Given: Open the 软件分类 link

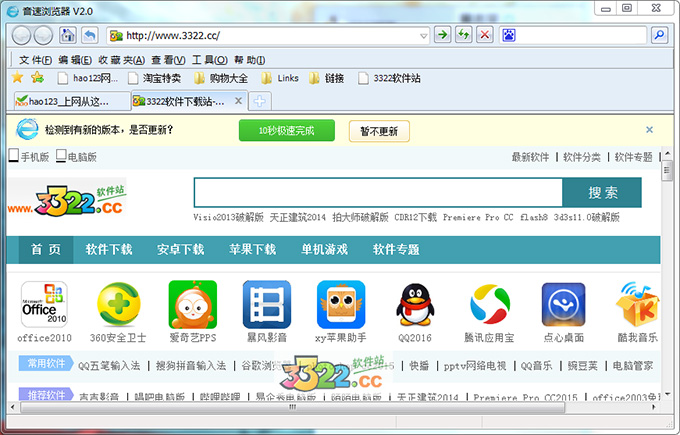Looking at the screenshot, I should click(x=582, y=157).
